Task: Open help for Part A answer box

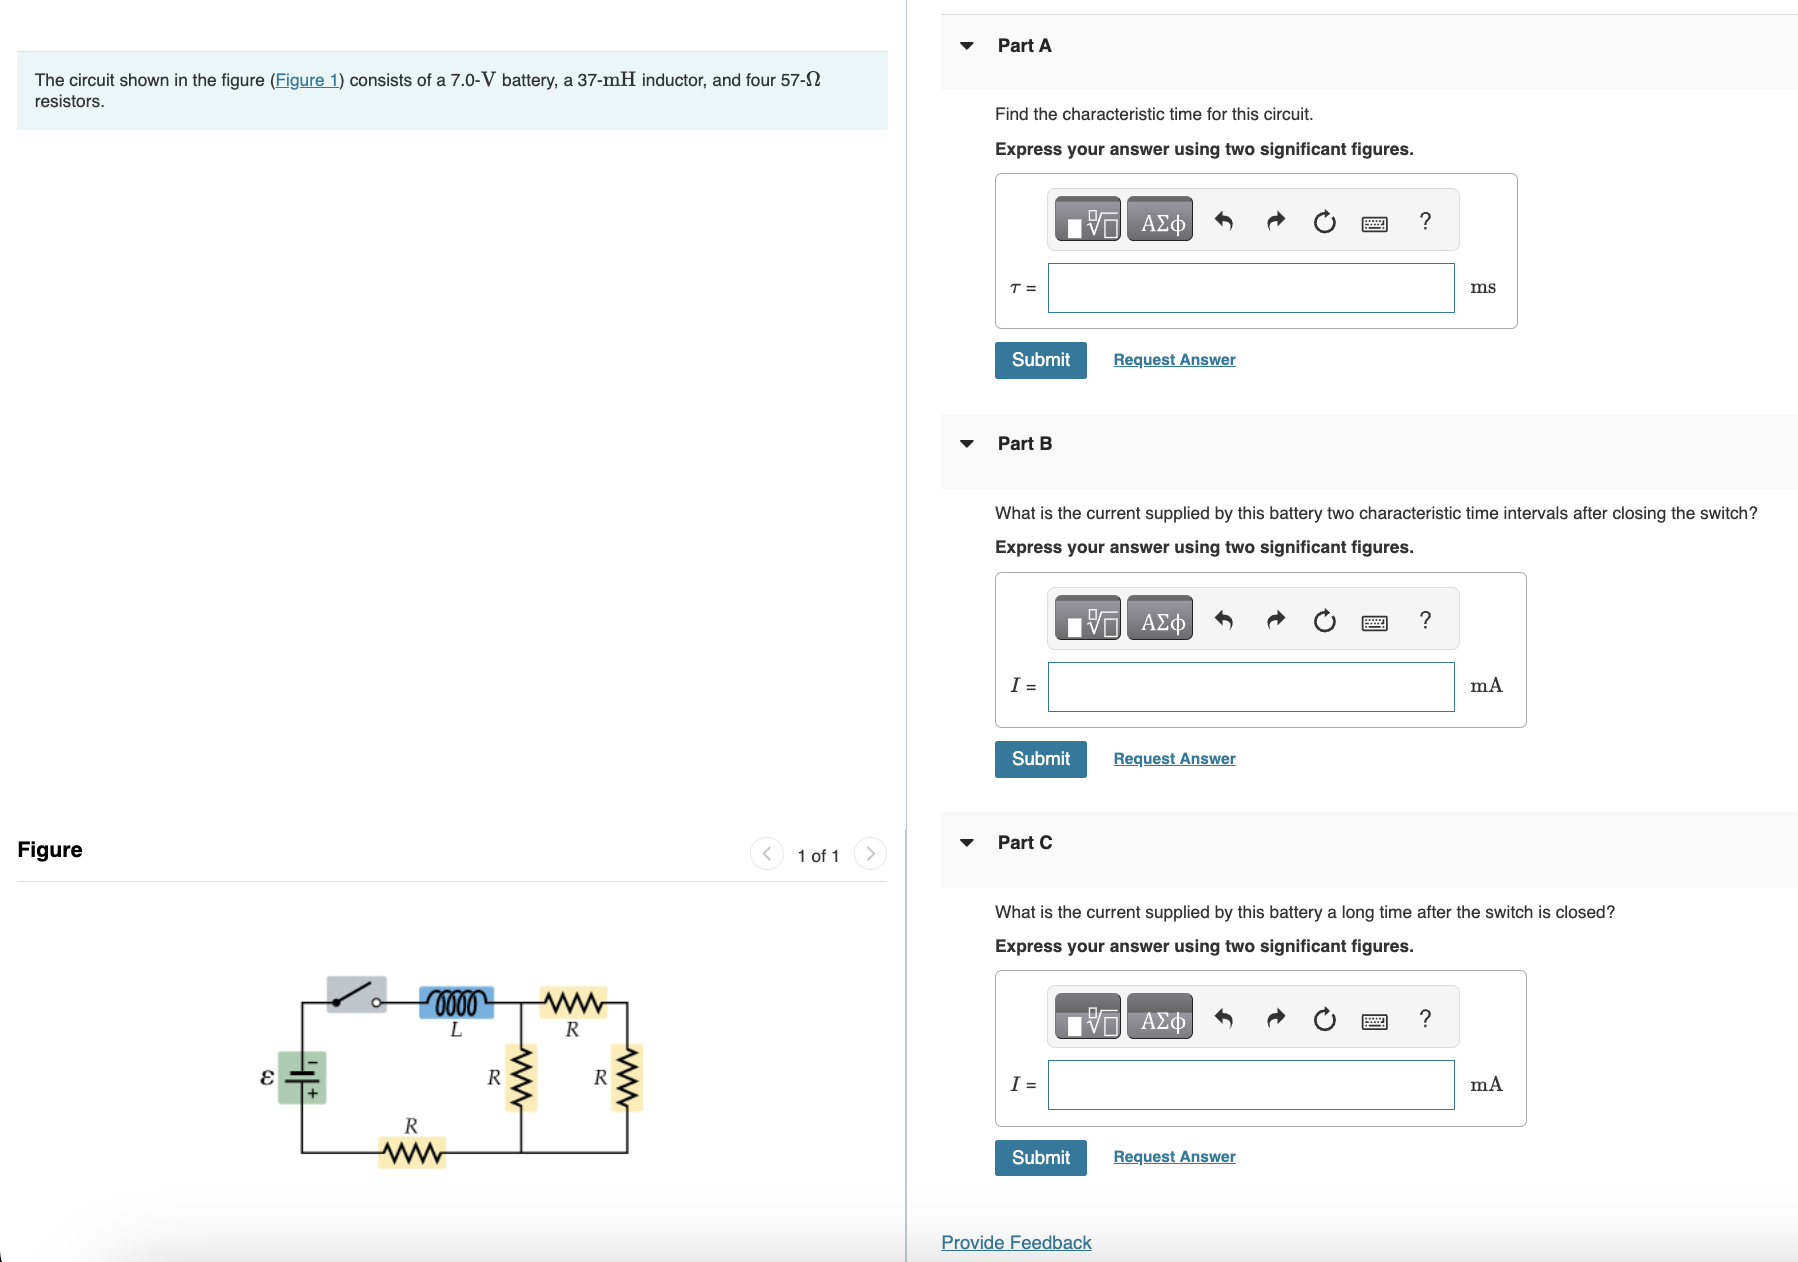Action: 1426,221
